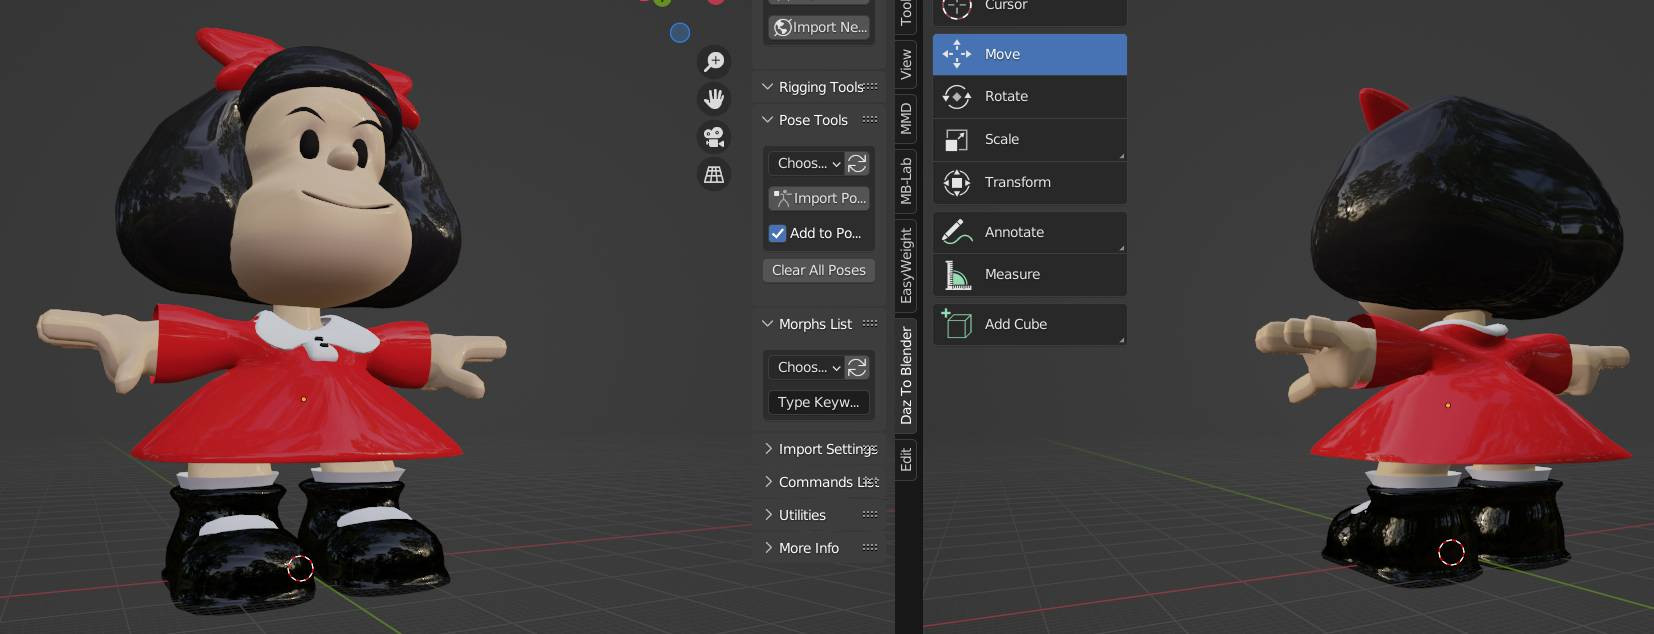Click the Clear All Poses button

(819, 270)
